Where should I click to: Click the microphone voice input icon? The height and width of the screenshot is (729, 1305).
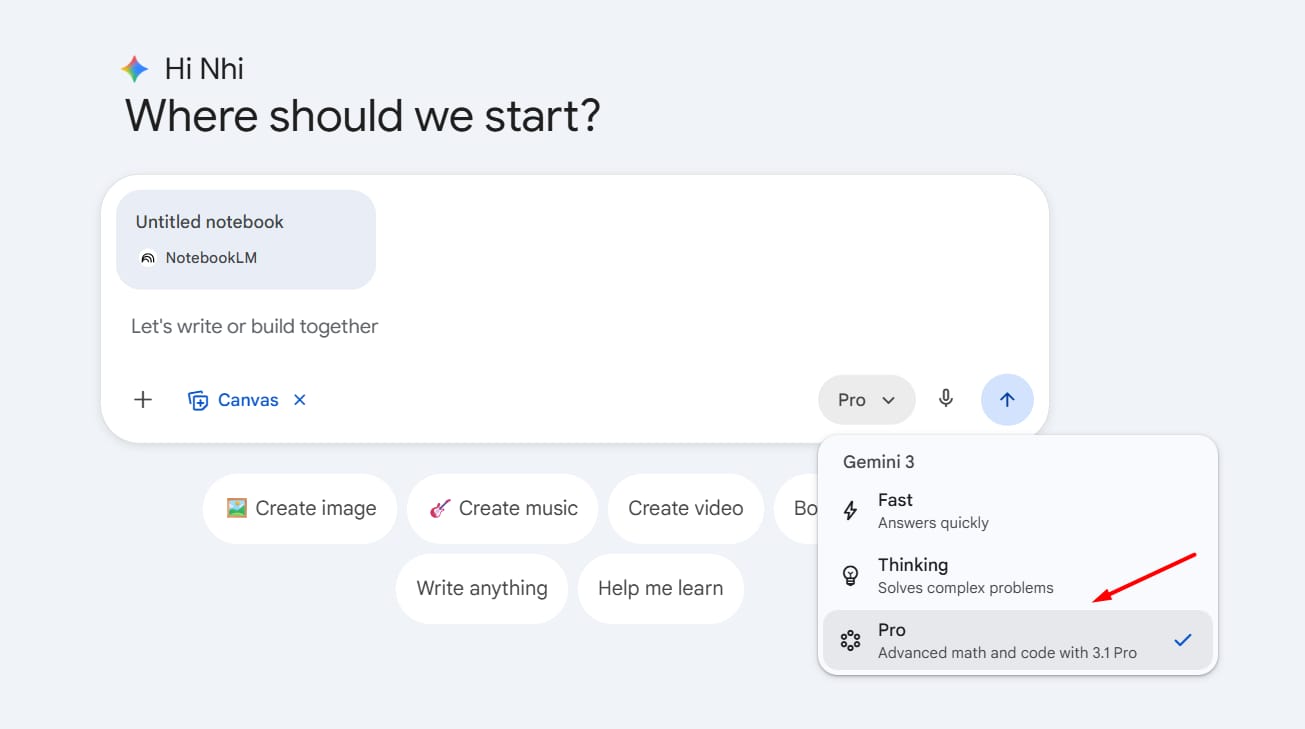click(946, 399)
